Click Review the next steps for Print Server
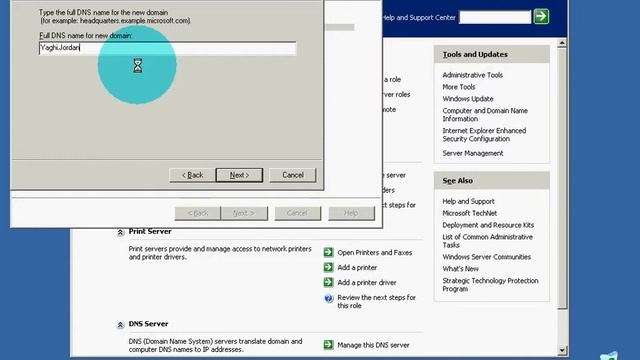The height and width of the screenshot is (360, 640). click(x=376, y=302)
